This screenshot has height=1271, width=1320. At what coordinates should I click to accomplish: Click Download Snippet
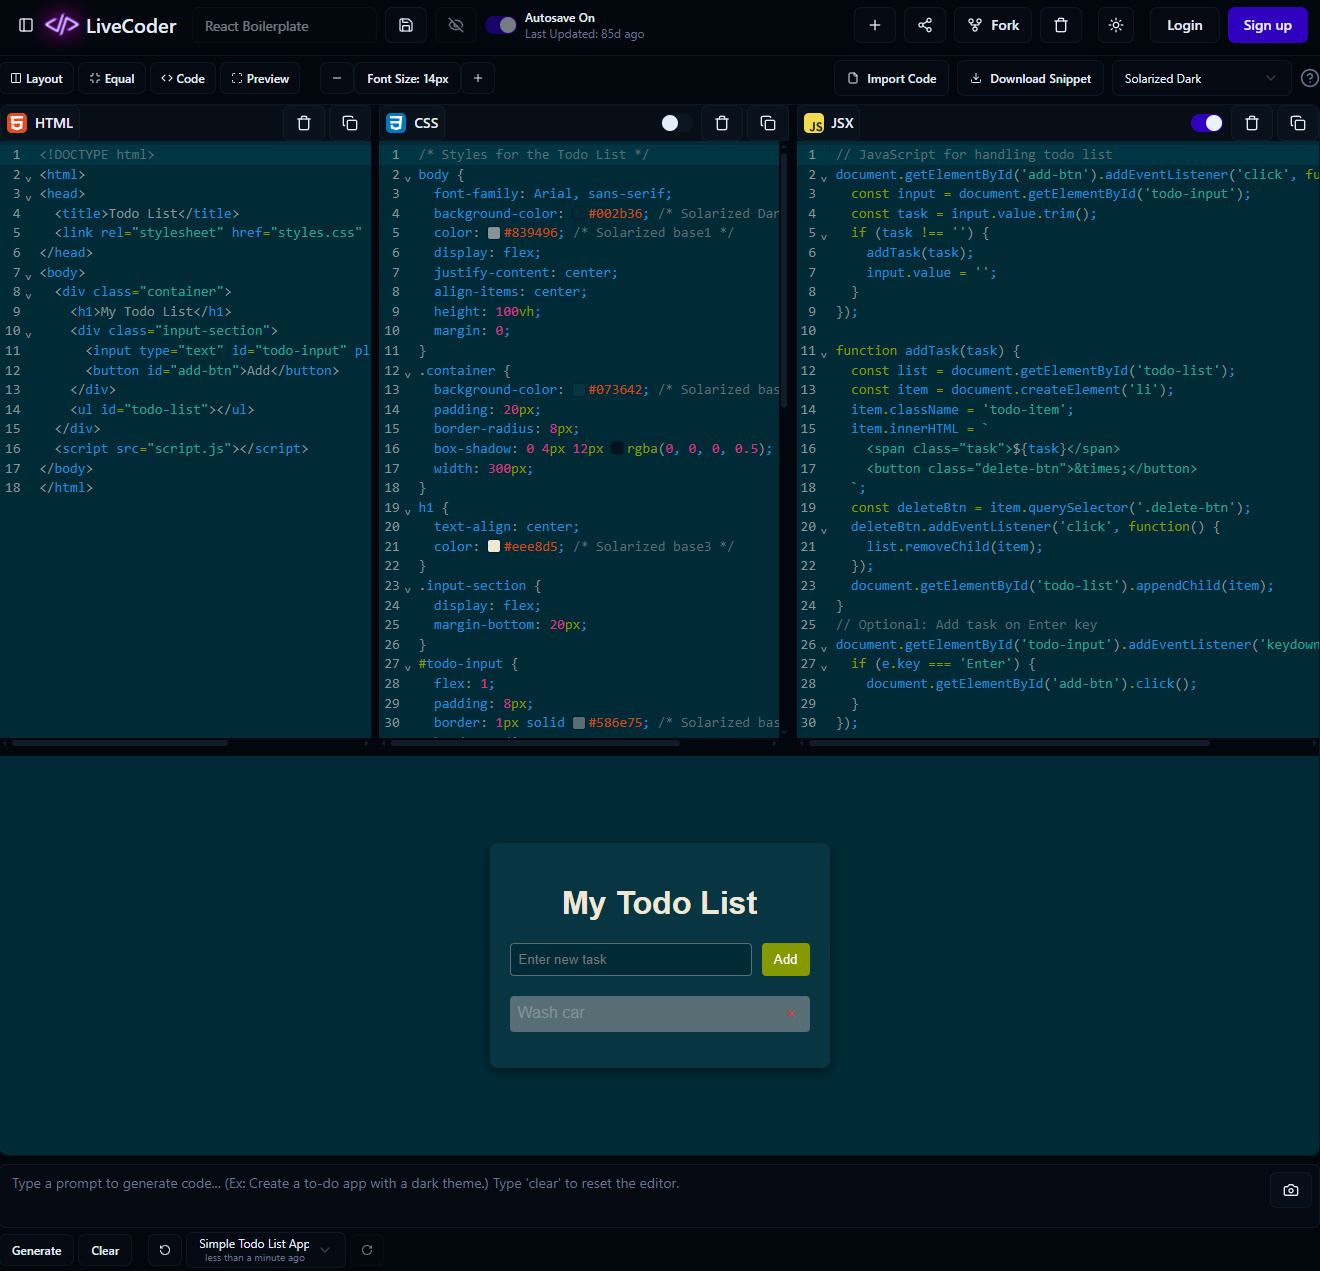(x=1031, y=78)
